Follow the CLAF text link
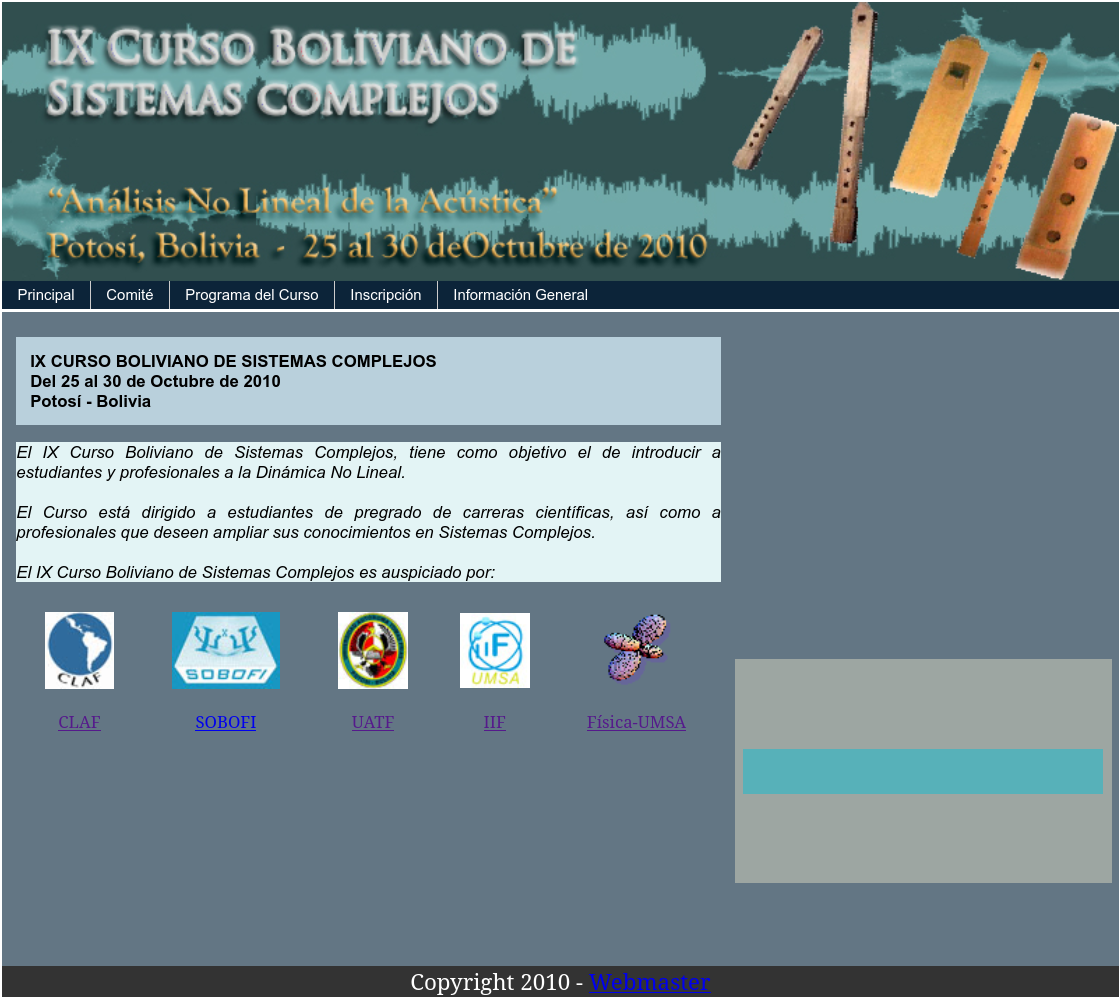The height and width of the screenshot is (997, 1120). coord(79,722)
